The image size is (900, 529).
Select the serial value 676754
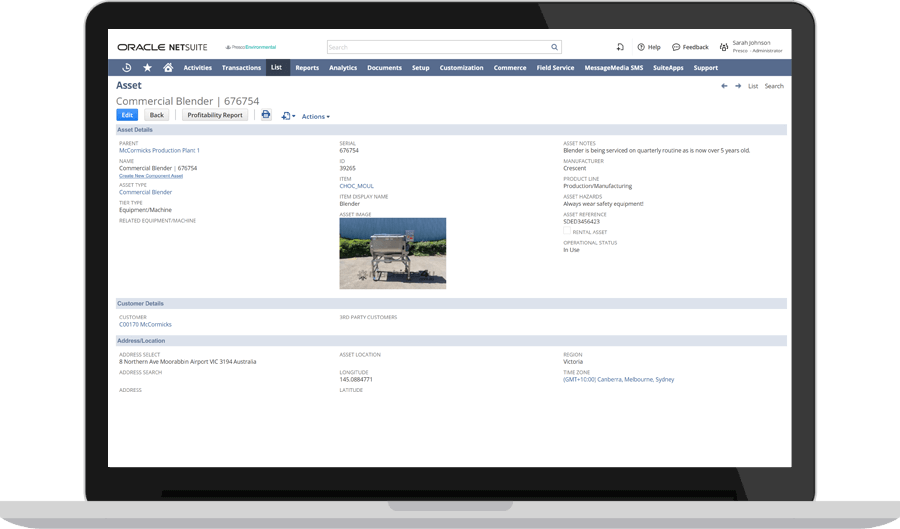[x=349, y=150]
